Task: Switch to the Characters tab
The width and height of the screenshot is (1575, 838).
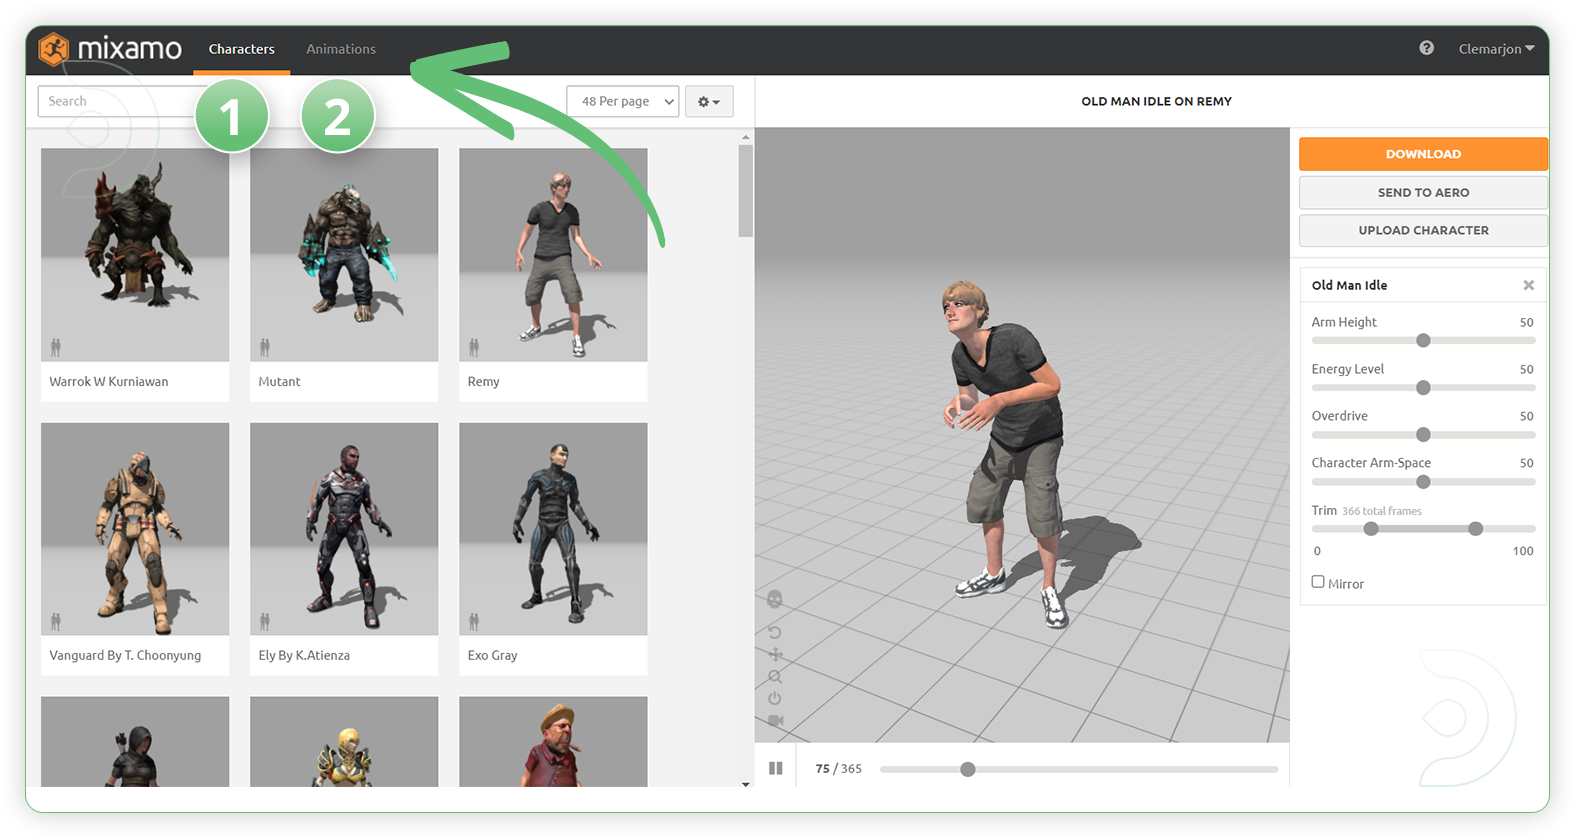Action: (x=242, y=48)
